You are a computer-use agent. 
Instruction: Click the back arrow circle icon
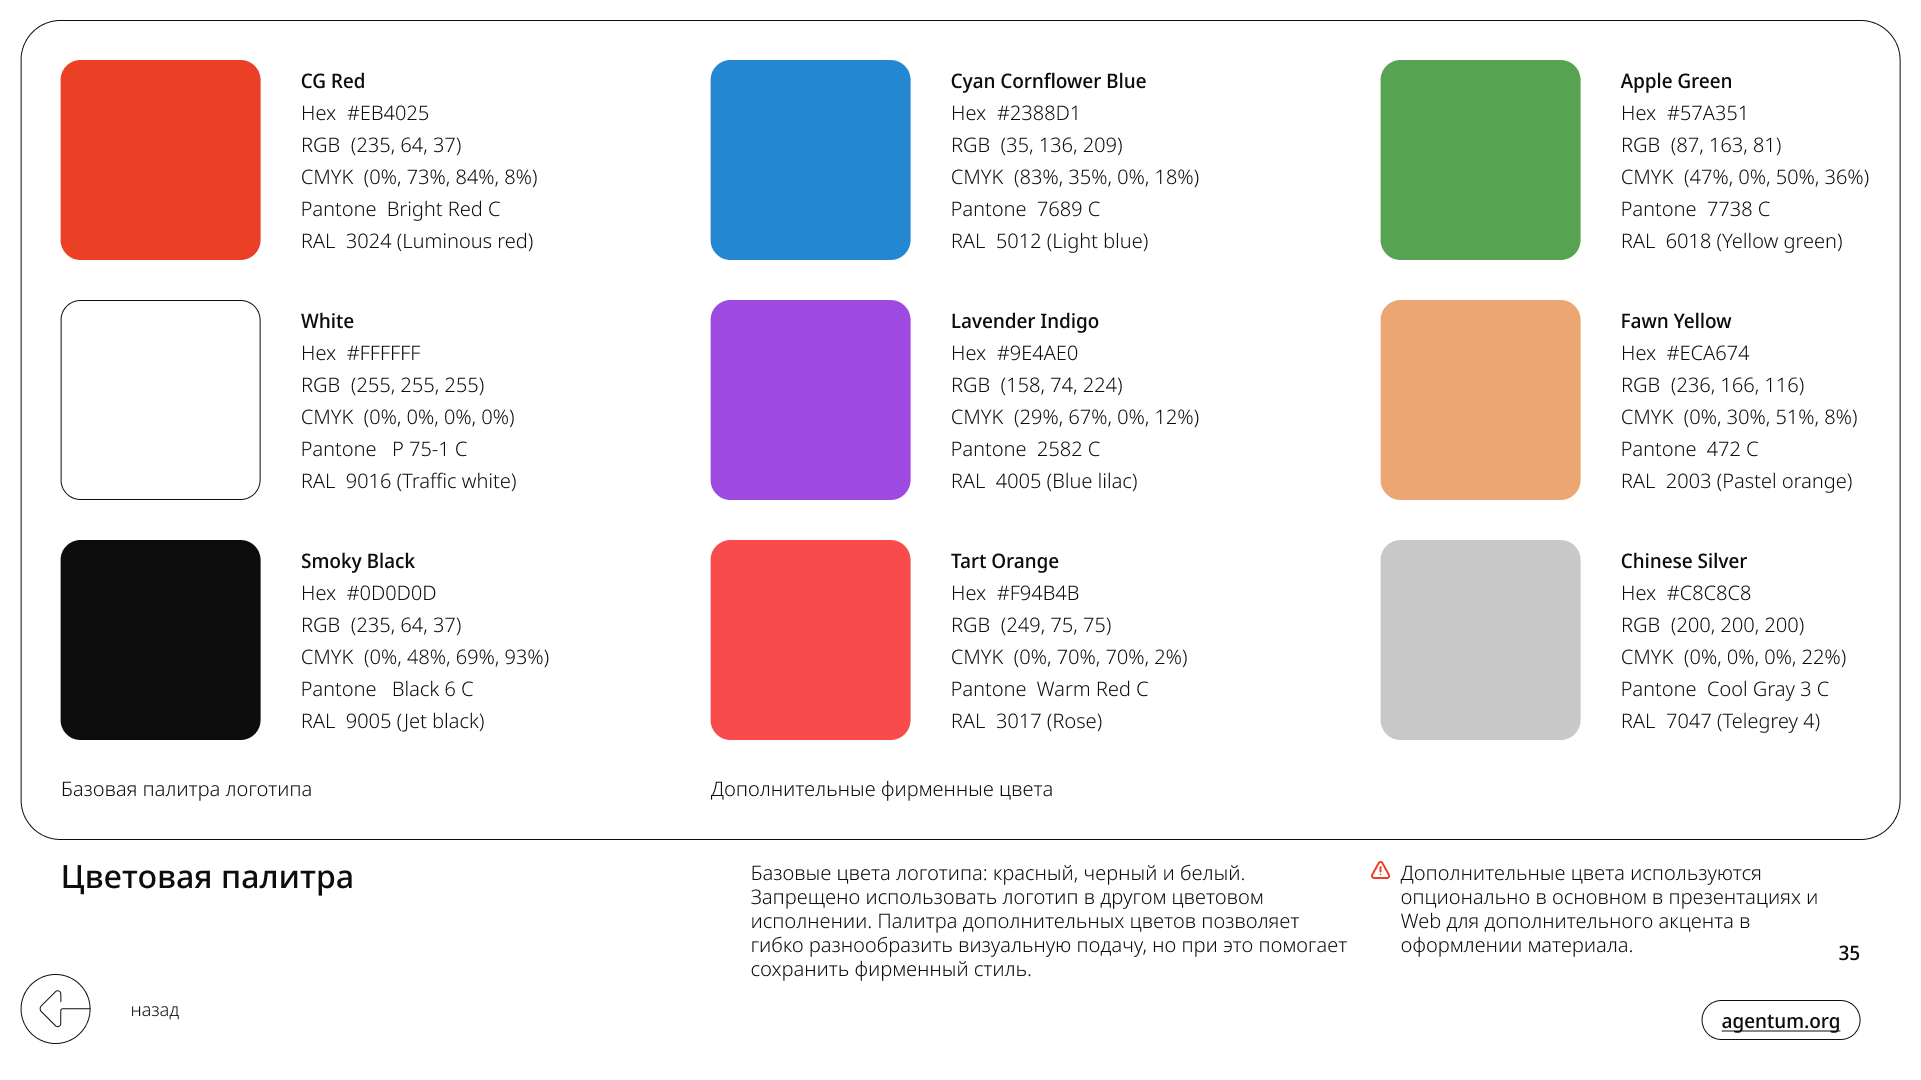pos(56,1009)
